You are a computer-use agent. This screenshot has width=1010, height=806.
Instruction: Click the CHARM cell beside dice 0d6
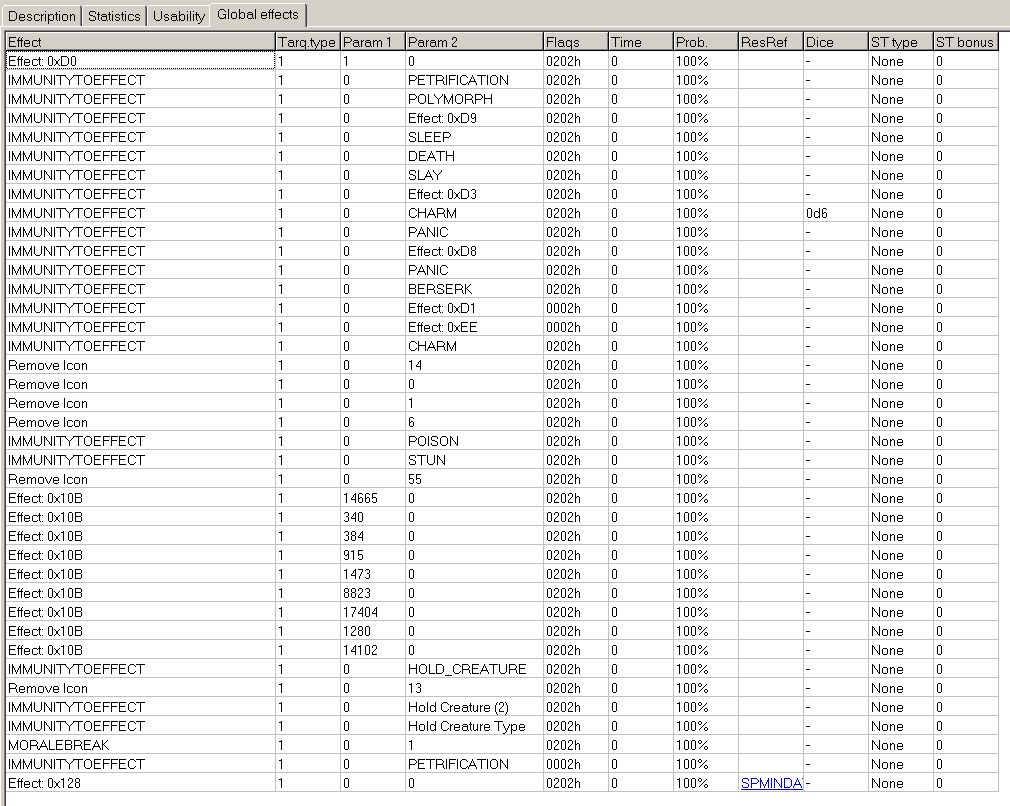coord(474,213)
